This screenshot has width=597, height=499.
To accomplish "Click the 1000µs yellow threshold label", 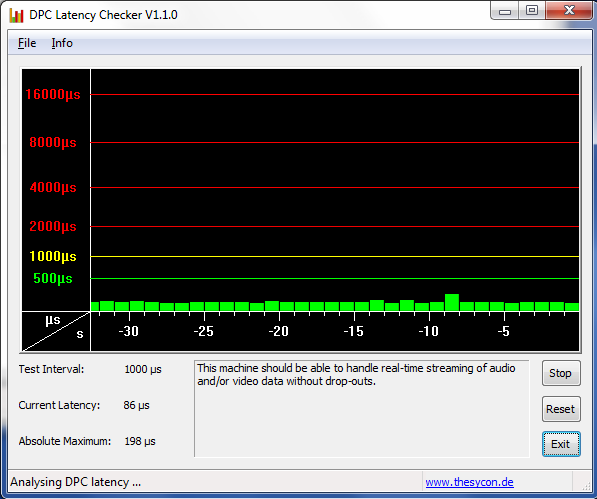I will click(53, 257).
